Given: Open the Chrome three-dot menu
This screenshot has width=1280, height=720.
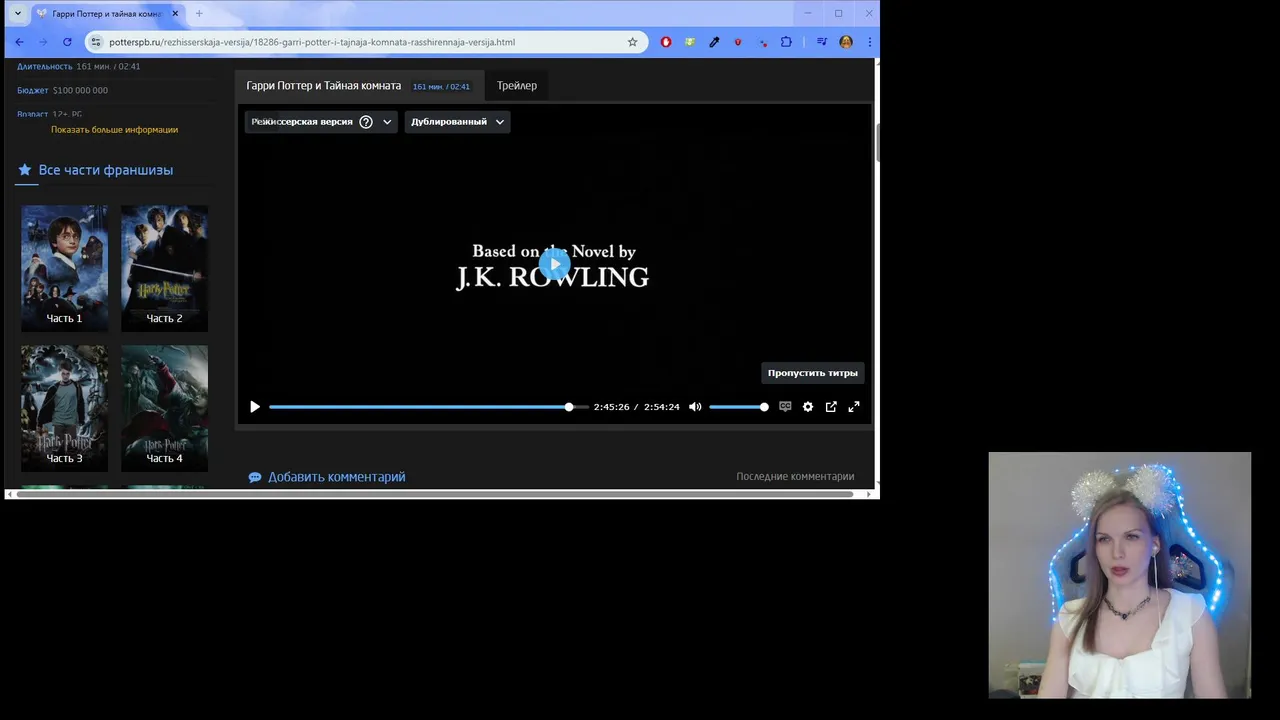Looking at the screenshot, I should click(869, 42).
